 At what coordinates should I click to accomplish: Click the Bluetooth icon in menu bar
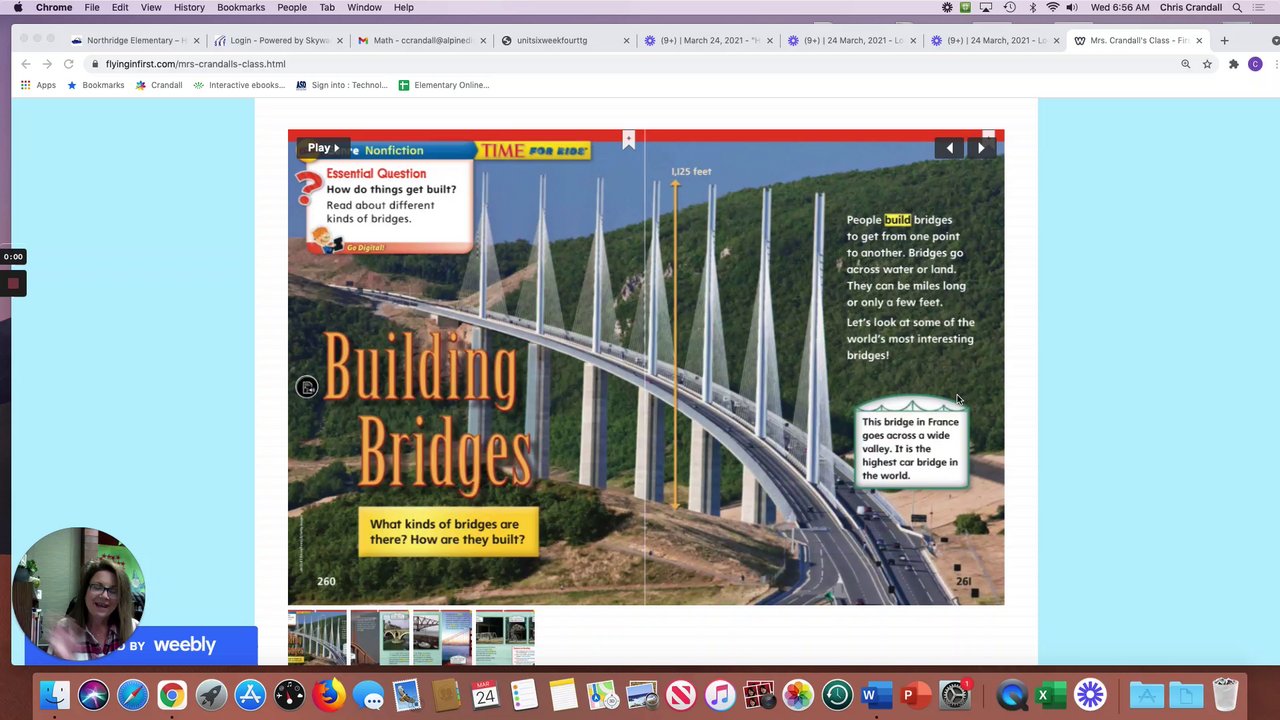tap(1031, 7)
